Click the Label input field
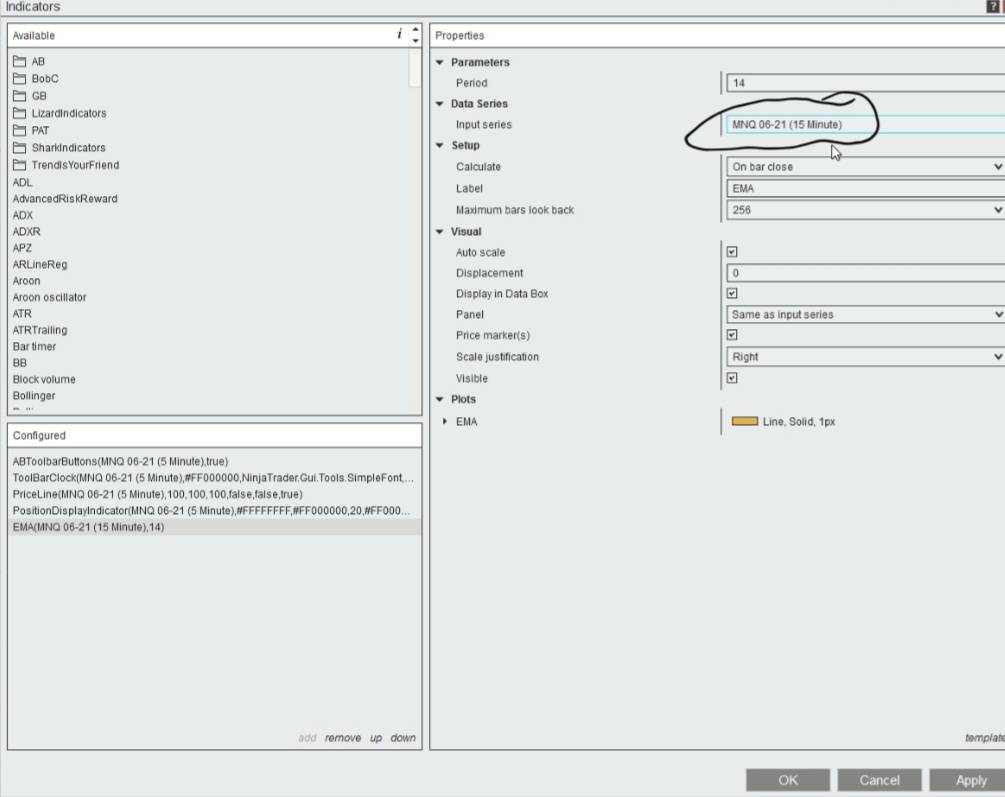The width and height of the screenshot is (1005, 797). 865,189
